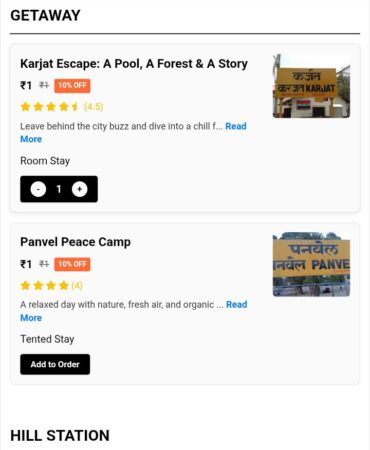Select the Panvel Peace Camp title
This screenshot has height=450, width=370.
click(76, 242)
